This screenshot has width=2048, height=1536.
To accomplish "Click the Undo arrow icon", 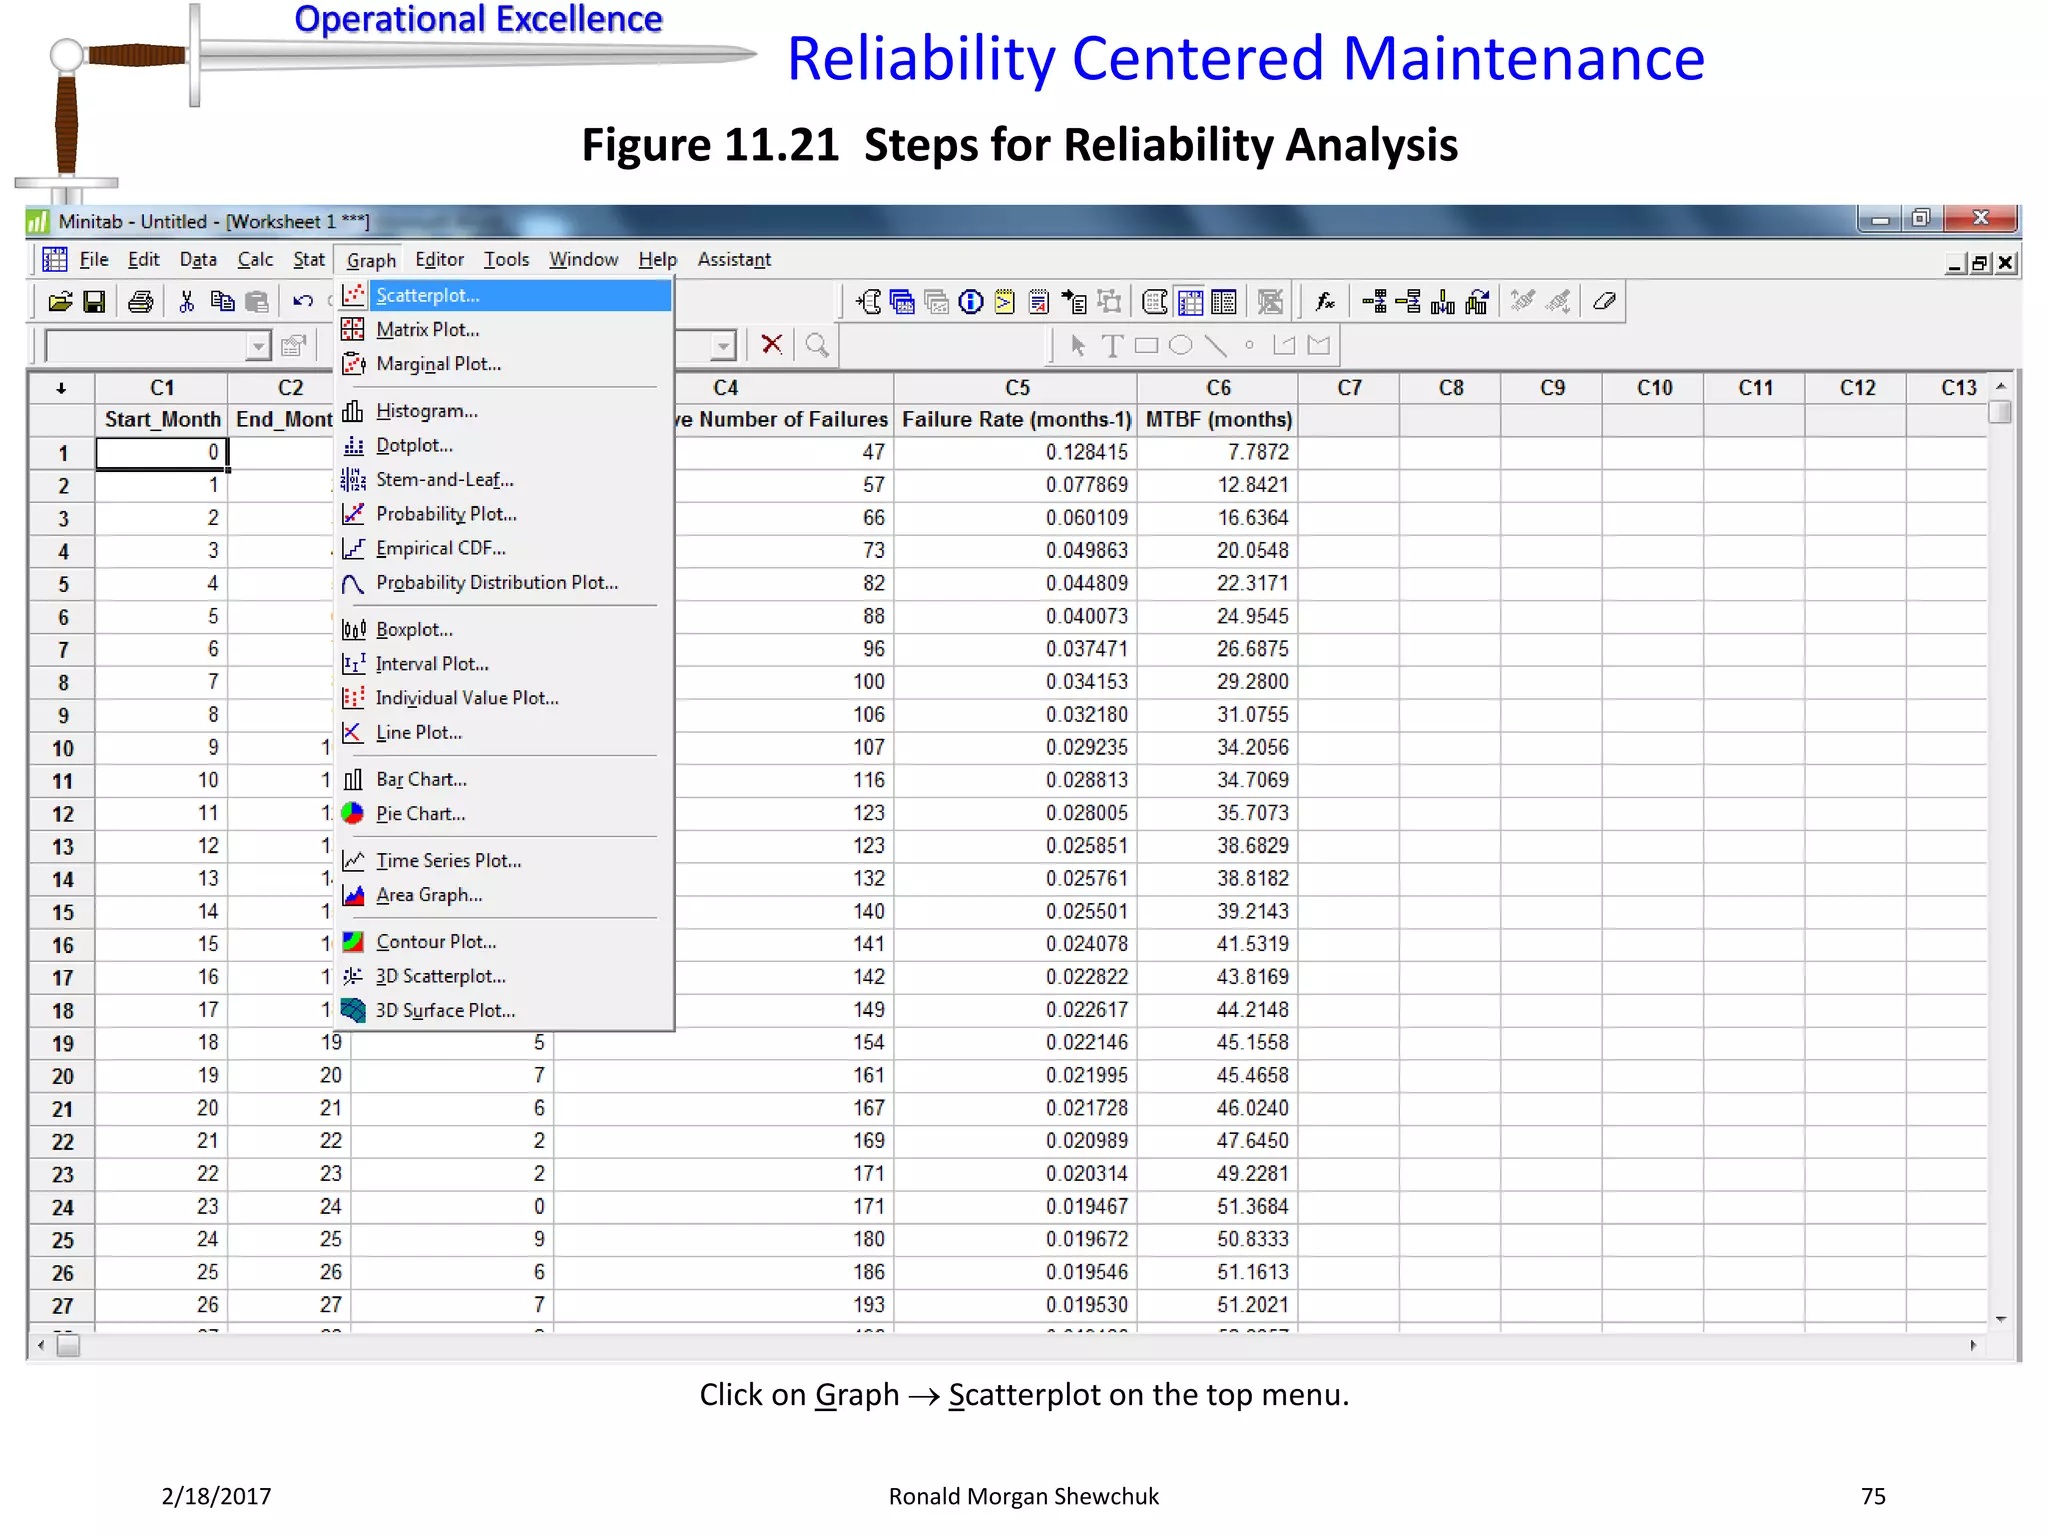I will tap(303, 301).
